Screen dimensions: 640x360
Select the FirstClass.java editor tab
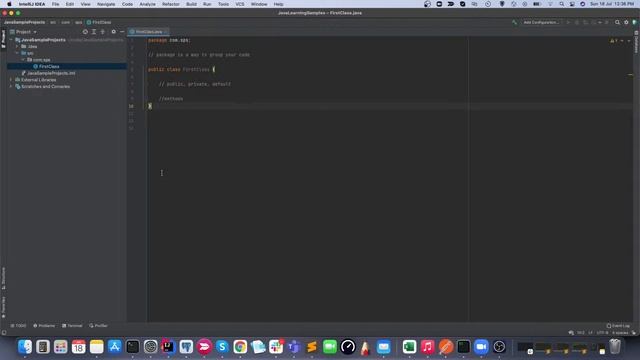(149, 32)
